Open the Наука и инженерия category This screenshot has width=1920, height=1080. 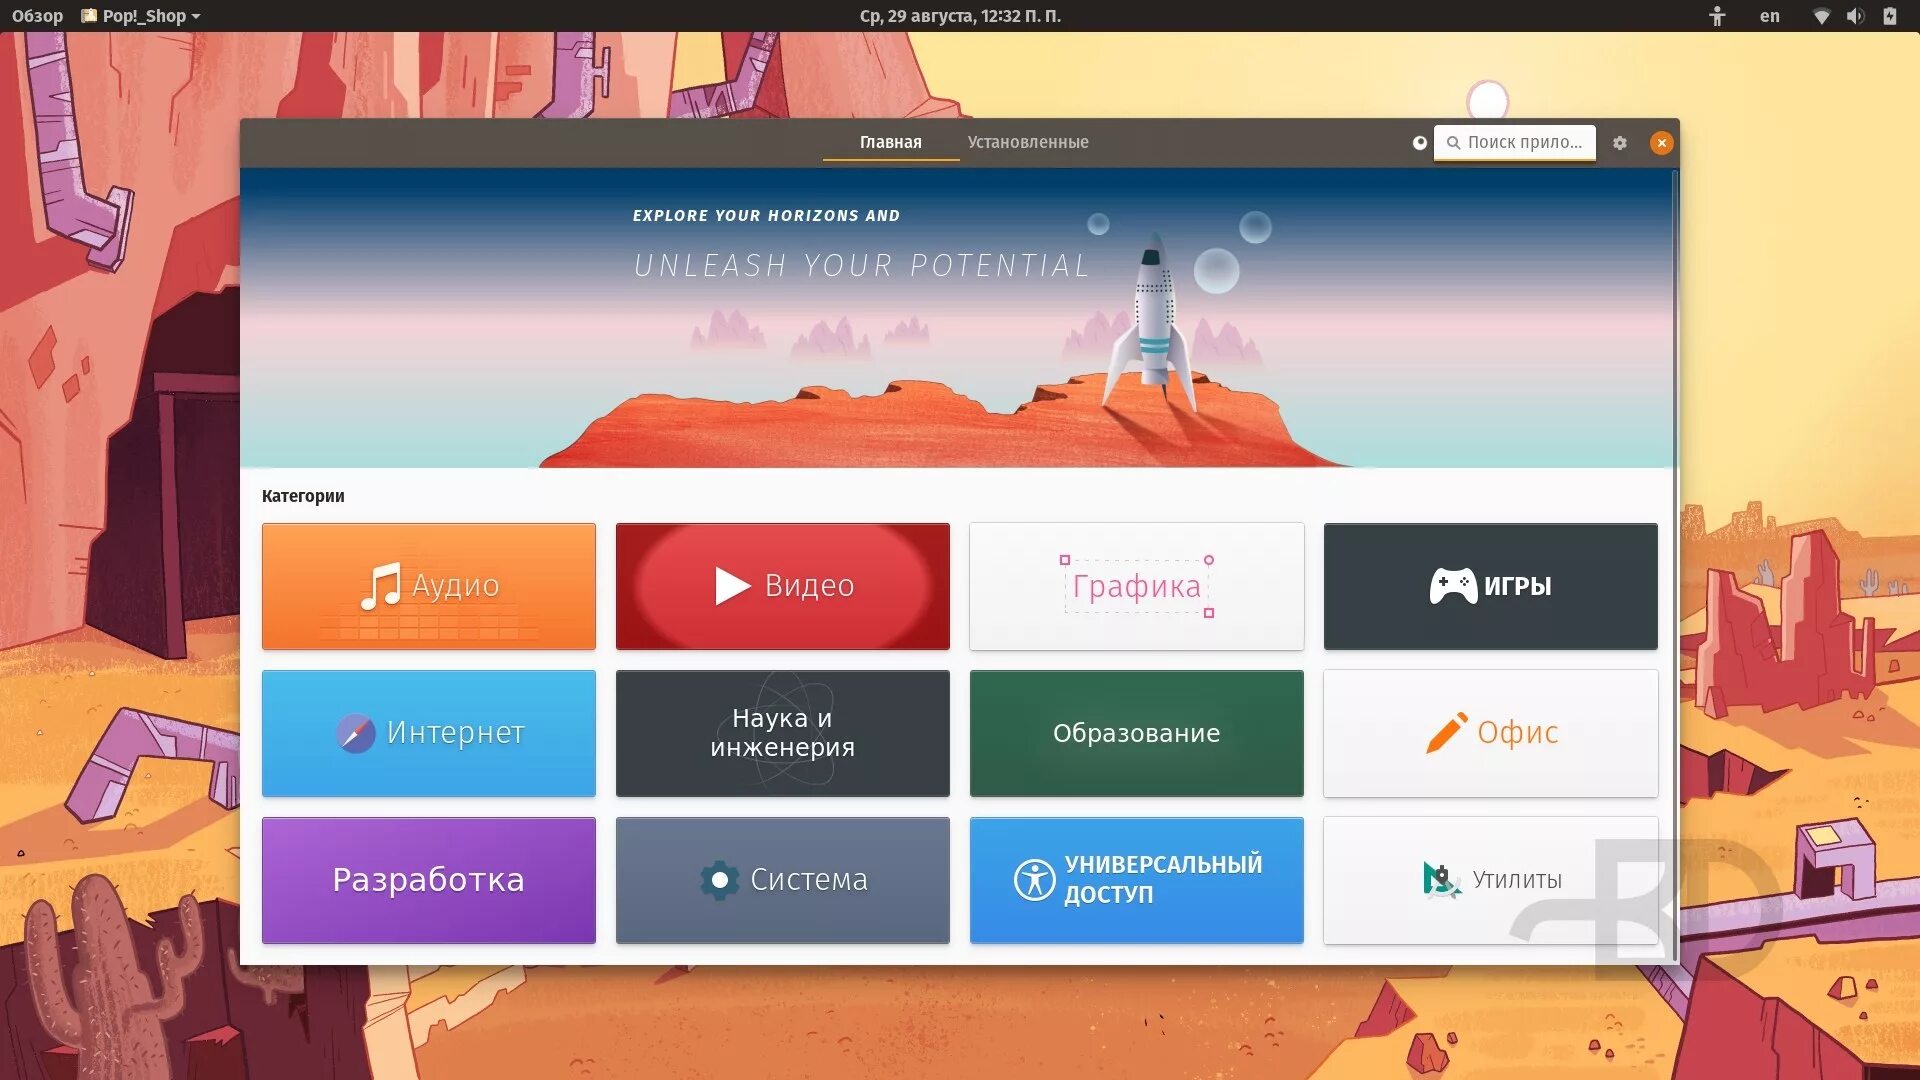(782, 733)
